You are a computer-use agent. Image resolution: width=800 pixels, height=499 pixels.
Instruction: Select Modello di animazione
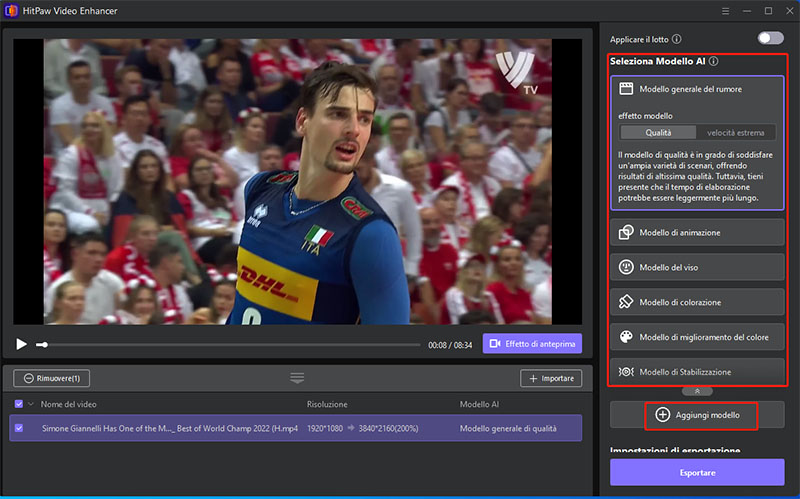[x=697, y=232]
